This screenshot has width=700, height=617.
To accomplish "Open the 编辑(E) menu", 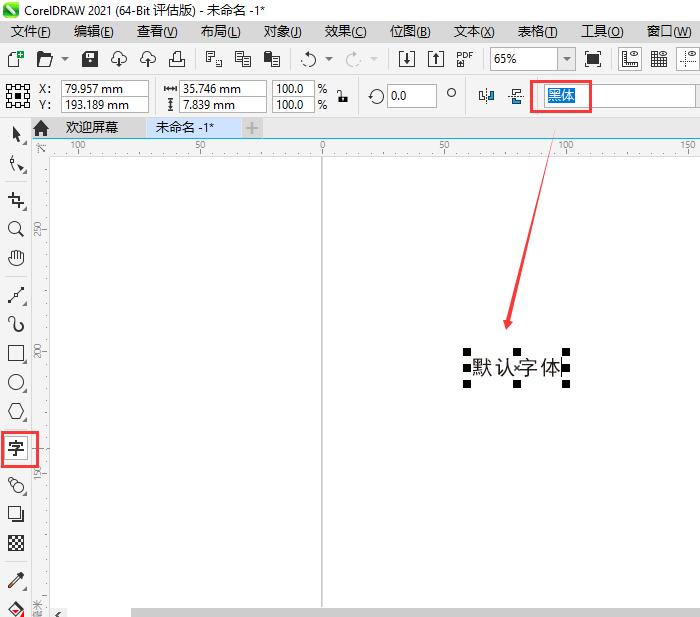I will pos(93,31).
